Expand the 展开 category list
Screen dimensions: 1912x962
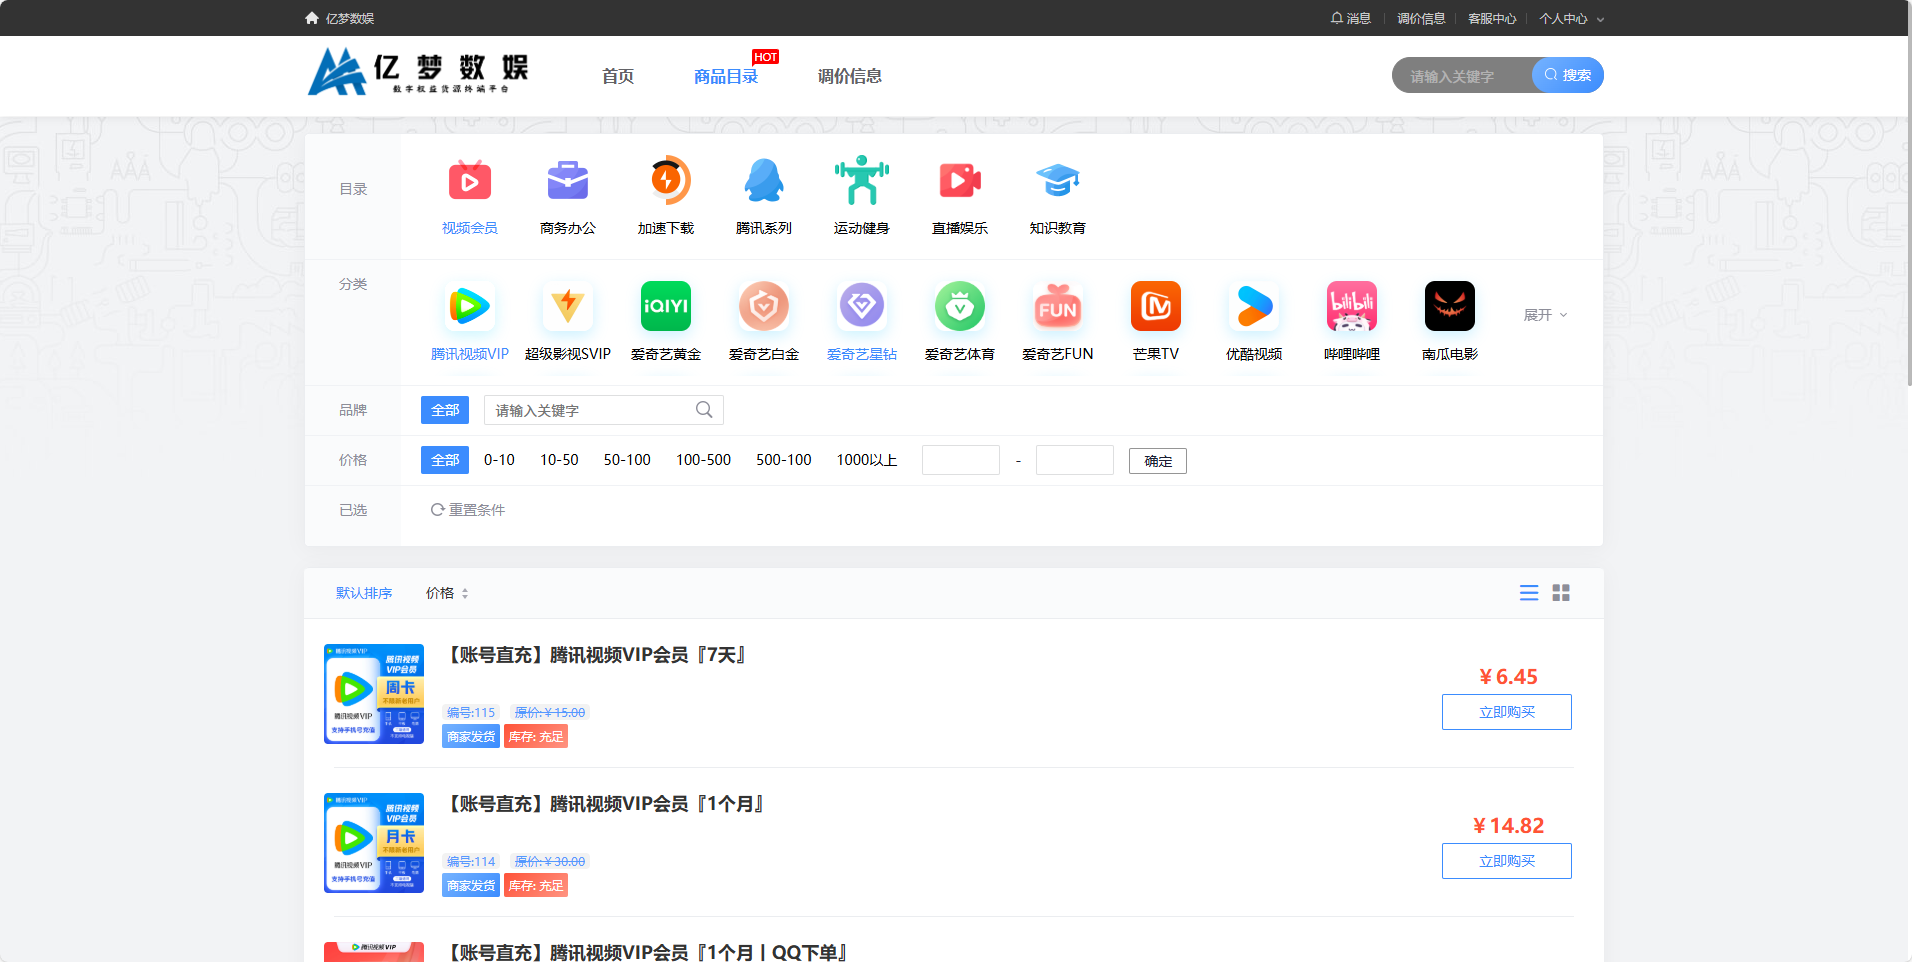click(x=1545, y=315)
